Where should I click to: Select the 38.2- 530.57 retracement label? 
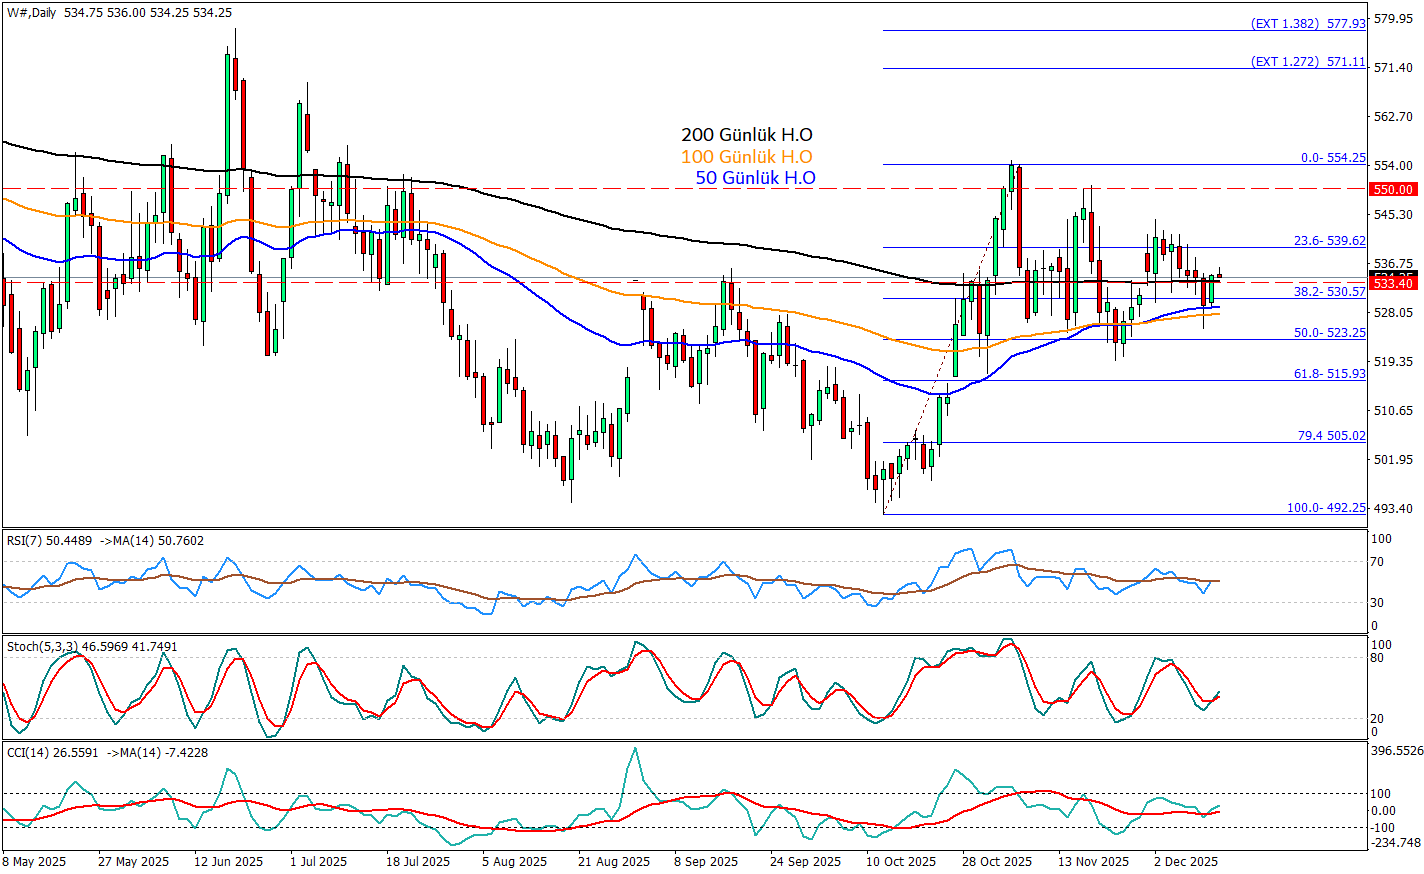(1329, 291)
